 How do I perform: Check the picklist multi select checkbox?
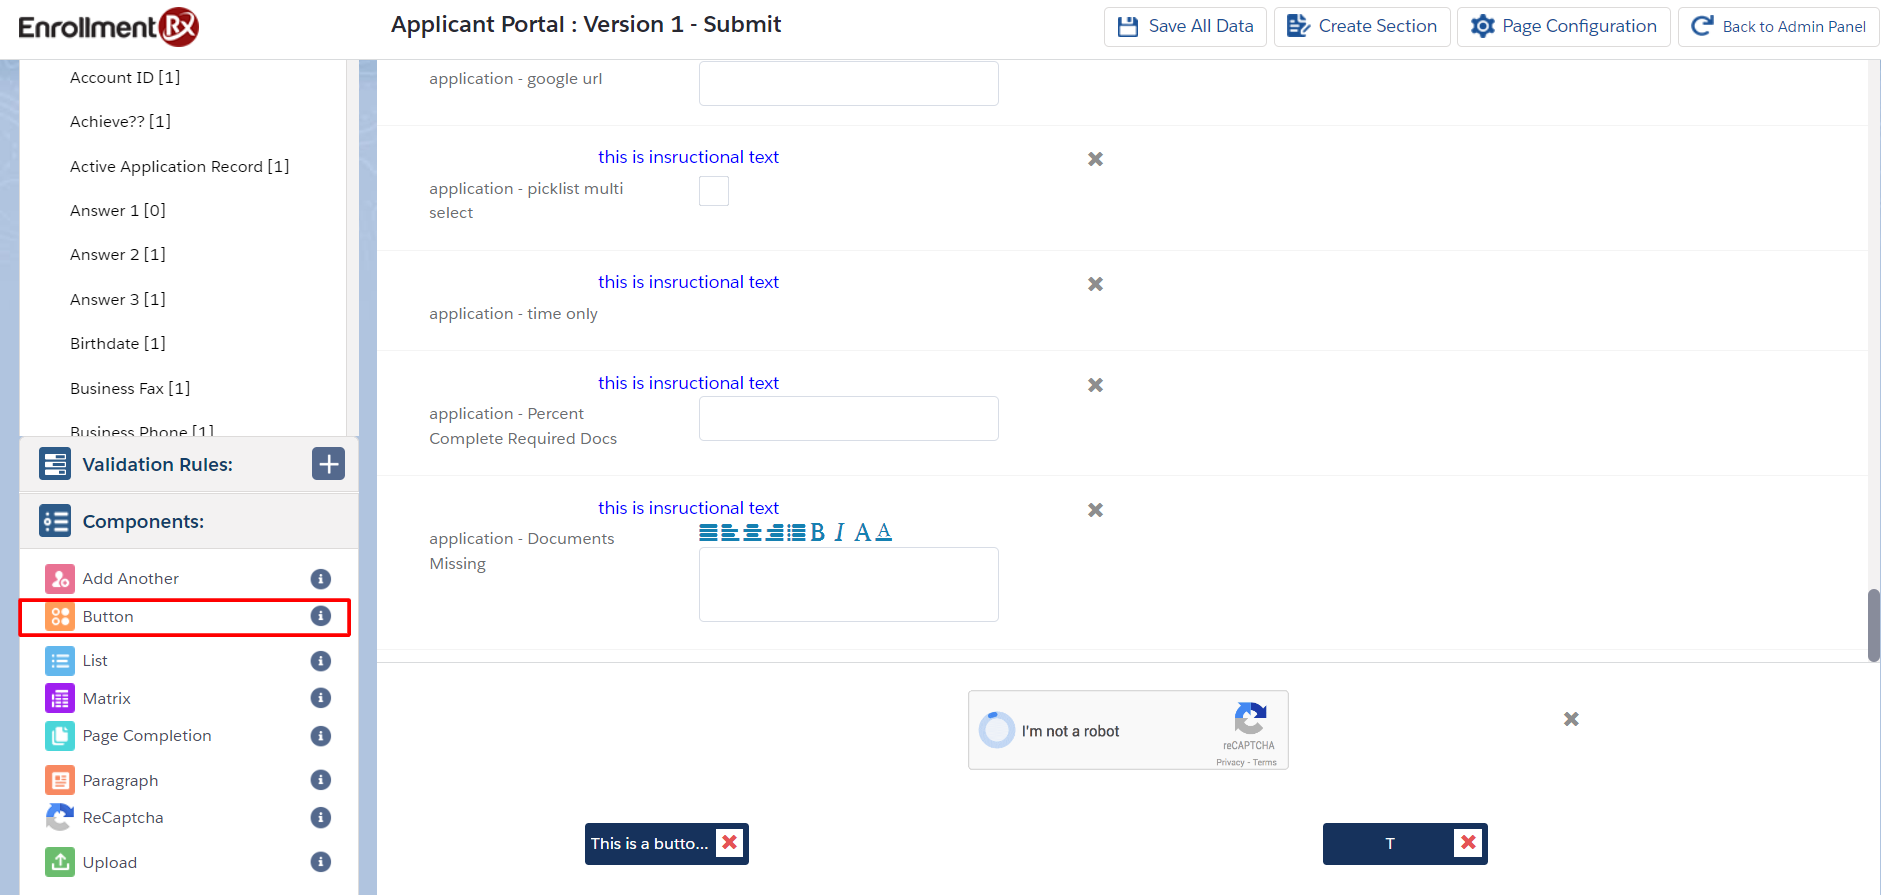click(713, 191)
